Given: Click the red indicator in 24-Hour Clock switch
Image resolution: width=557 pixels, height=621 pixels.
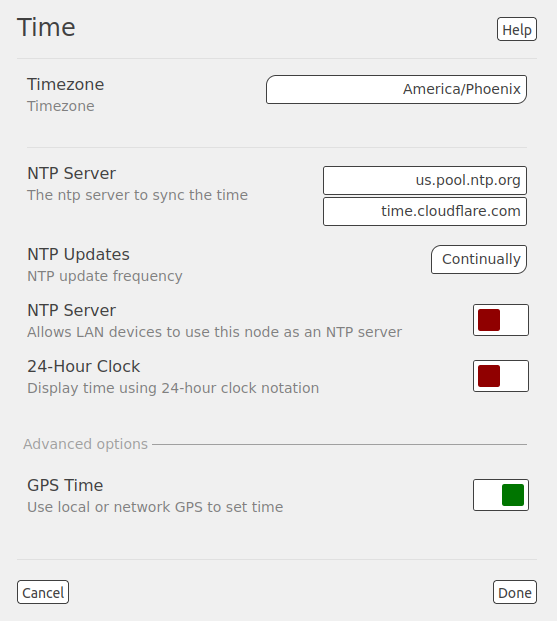Looking at the screenshot, I should point(489,376).
